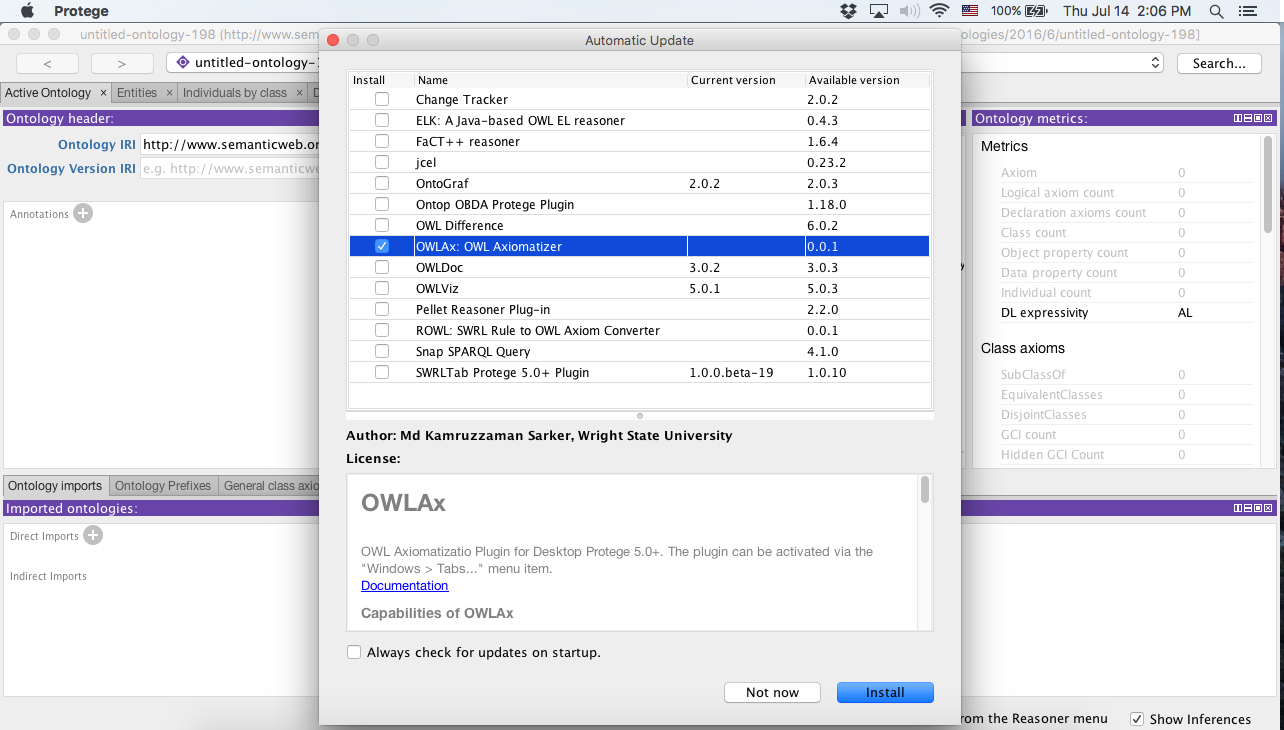This screenshot has height=730, width=1284.
Task: Select the Ontop OBDA Protege Plugin row
Action: click(640, 205)
